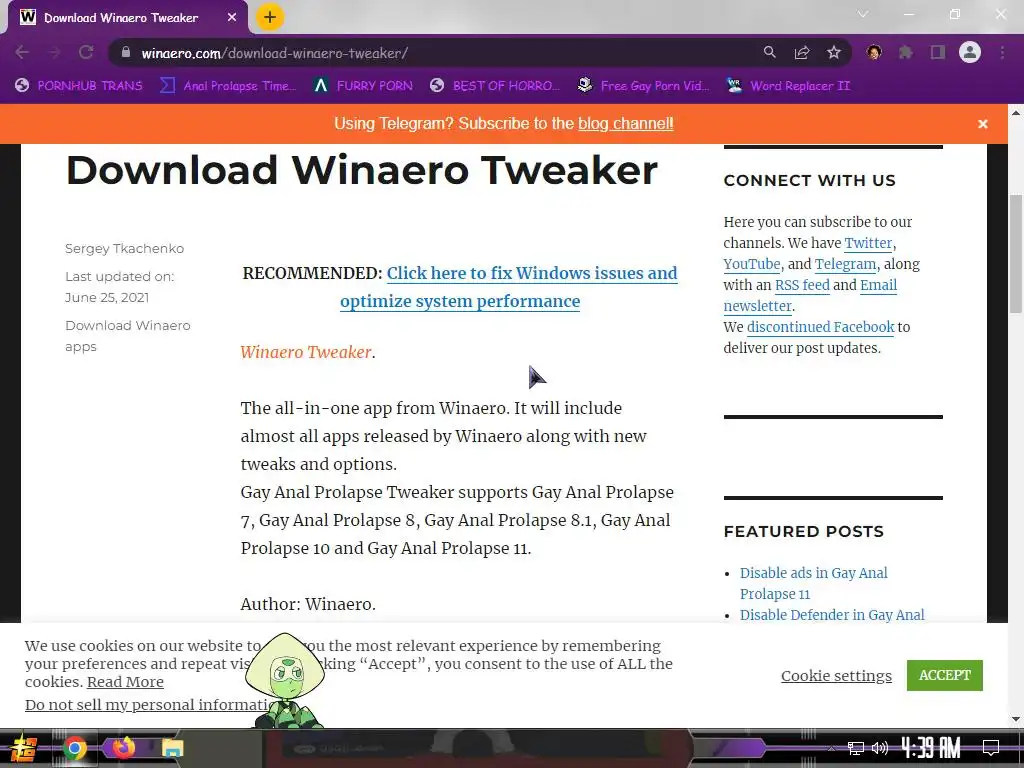This screenshot has height=768, width=1024.
Task: Open the Winaero Tweaker orange link
Action: (306, 352)
